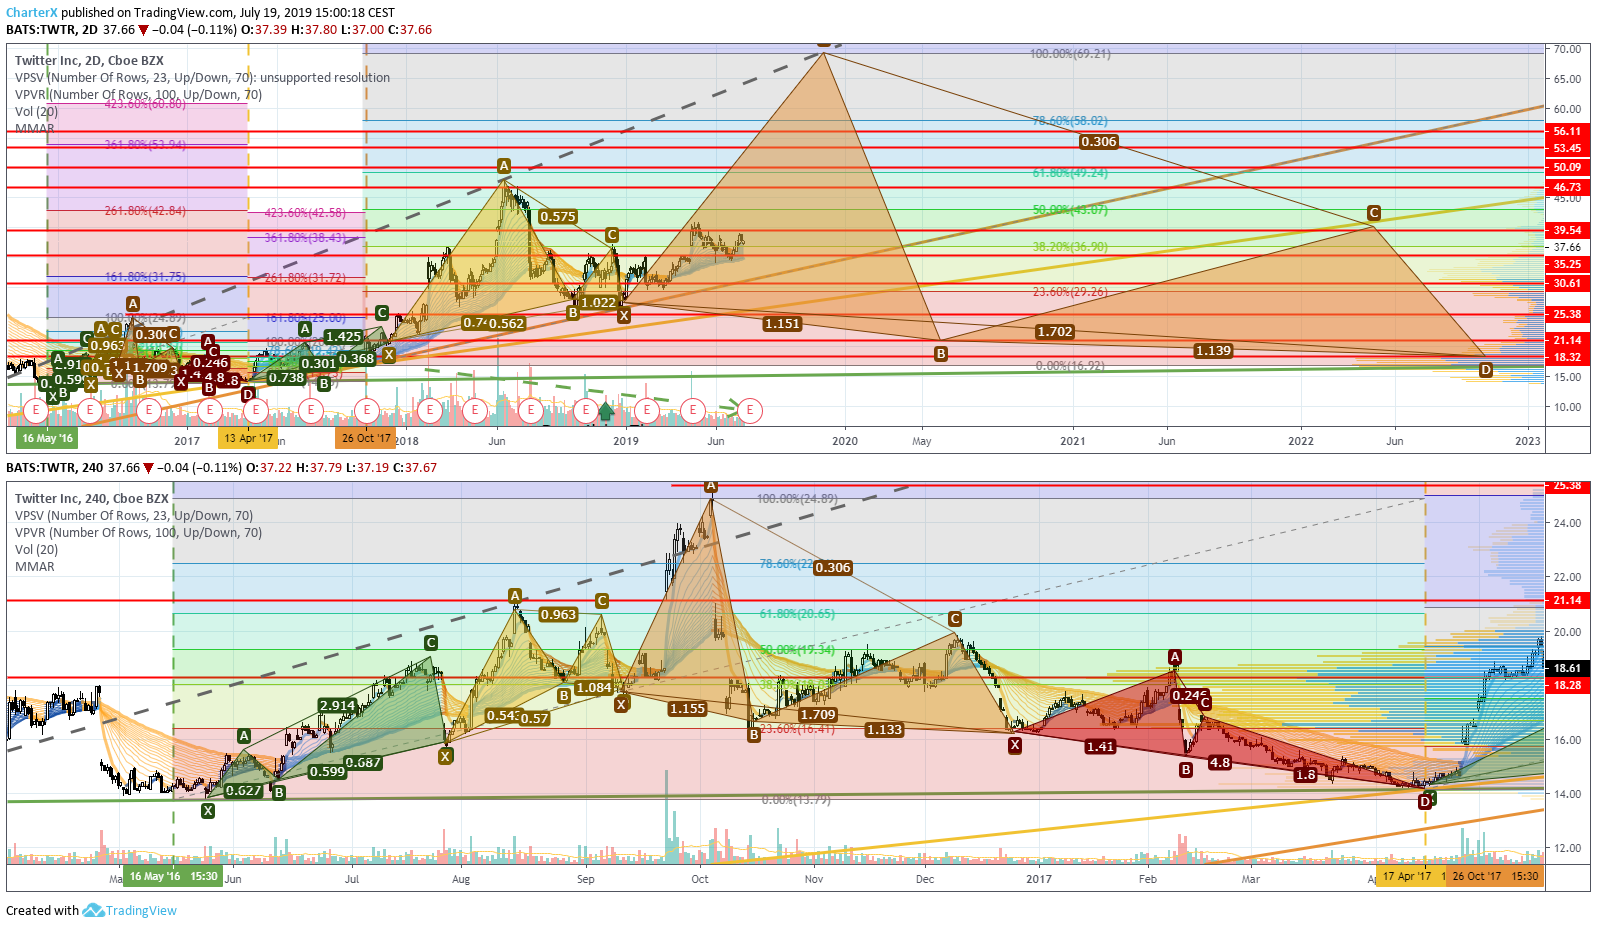Select the 39.54 price label
Viewport: 1597px width, 928px height.
1567,230
